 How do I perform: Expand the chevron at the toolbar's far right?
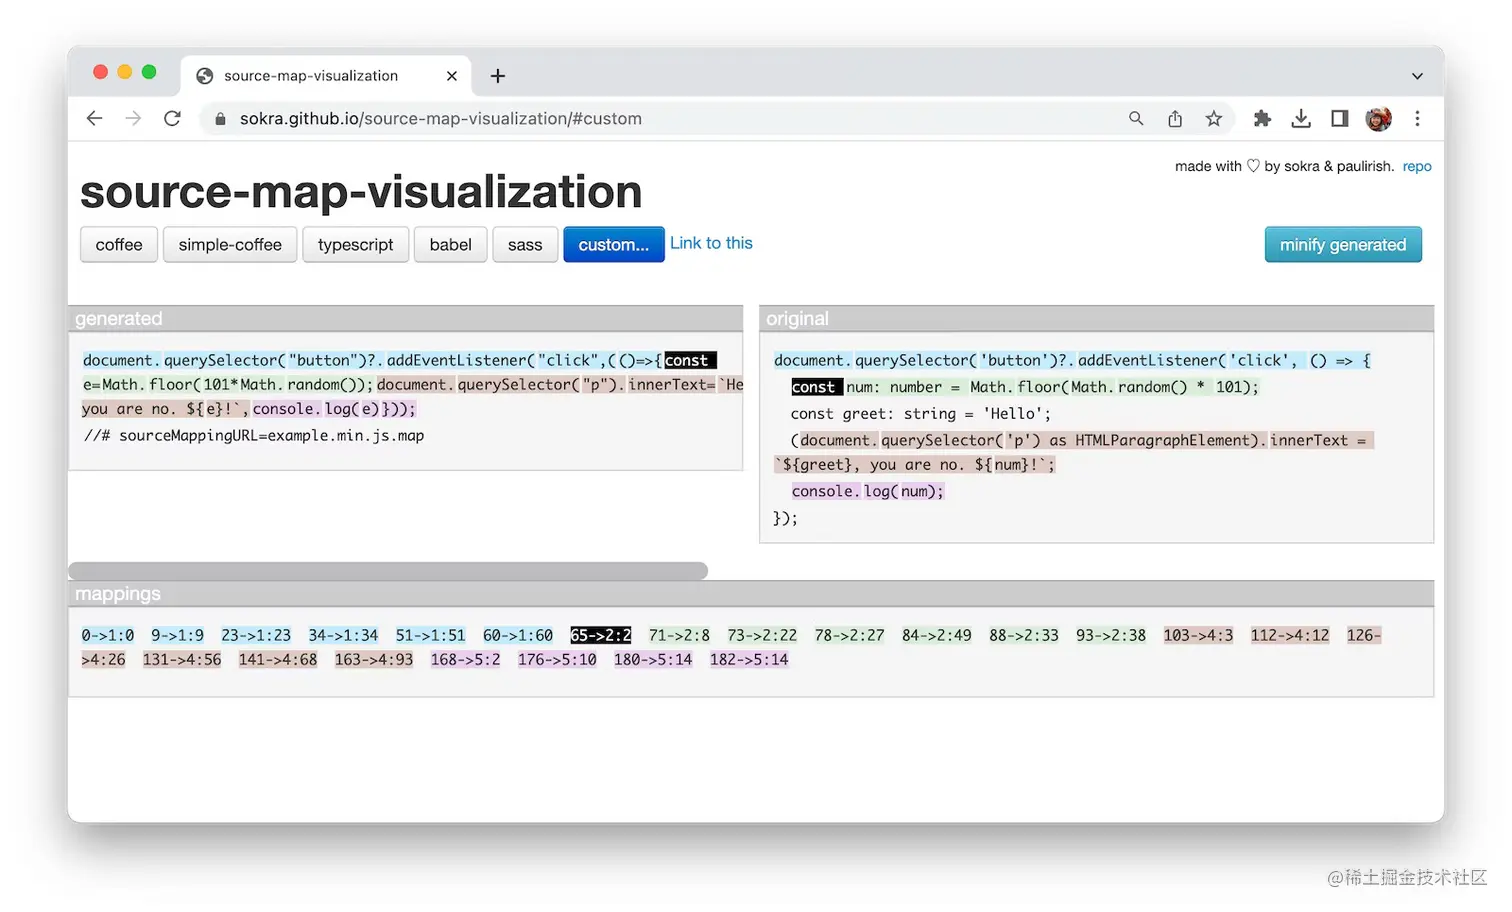[x=1417, y=75]
